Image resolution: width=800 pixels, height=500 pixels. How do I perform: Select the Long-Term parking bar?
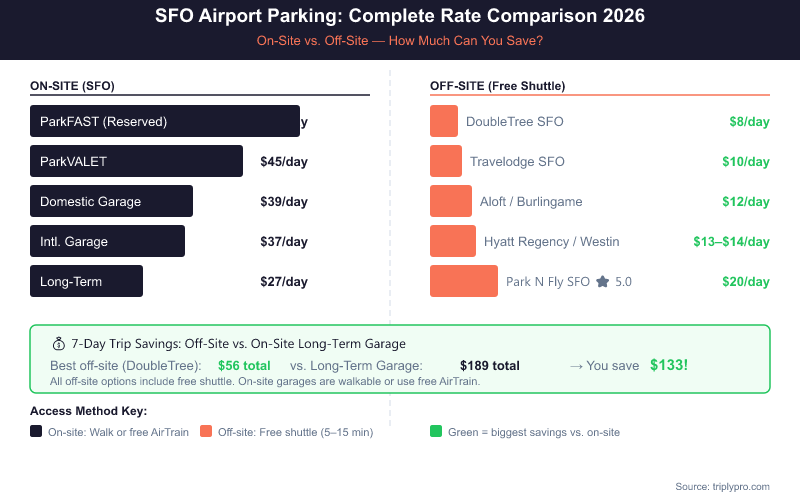86,281
